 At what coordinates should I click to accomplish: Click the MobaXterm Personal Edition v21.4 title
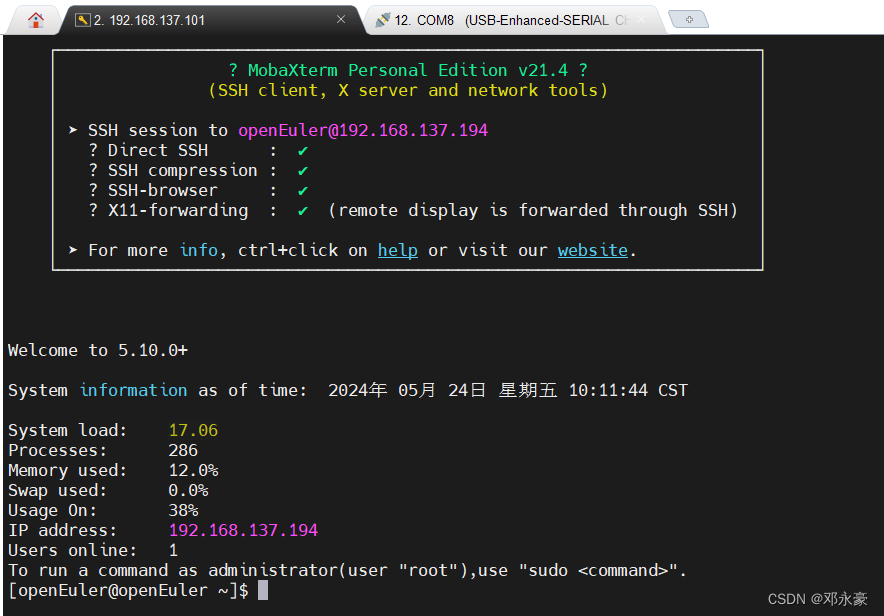pyautogui.click(x=408, y=70)
